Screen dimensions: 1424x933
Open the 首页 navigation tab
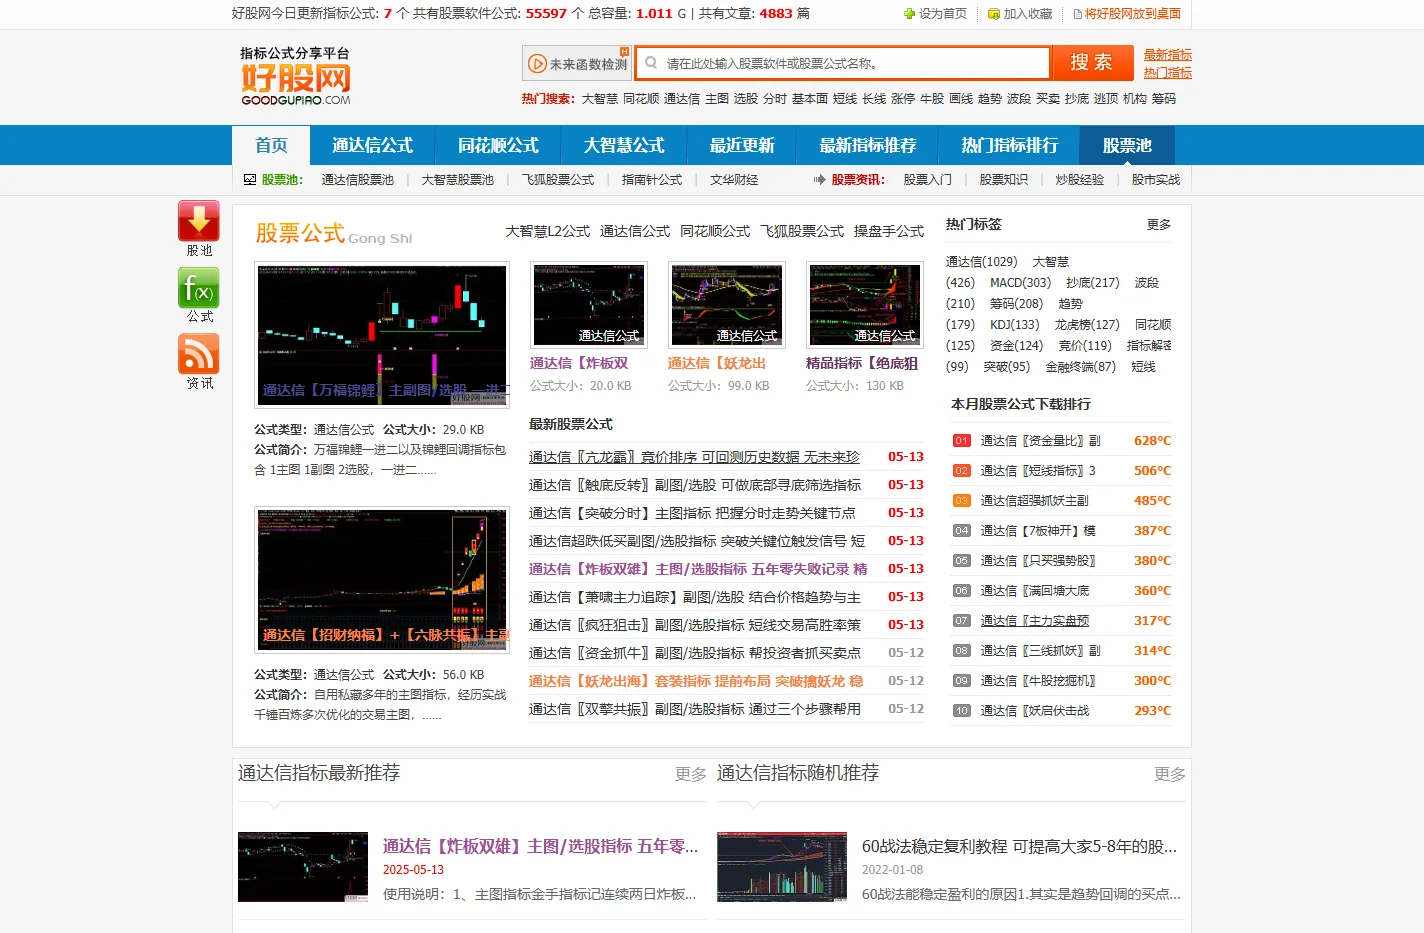(271, 145)
